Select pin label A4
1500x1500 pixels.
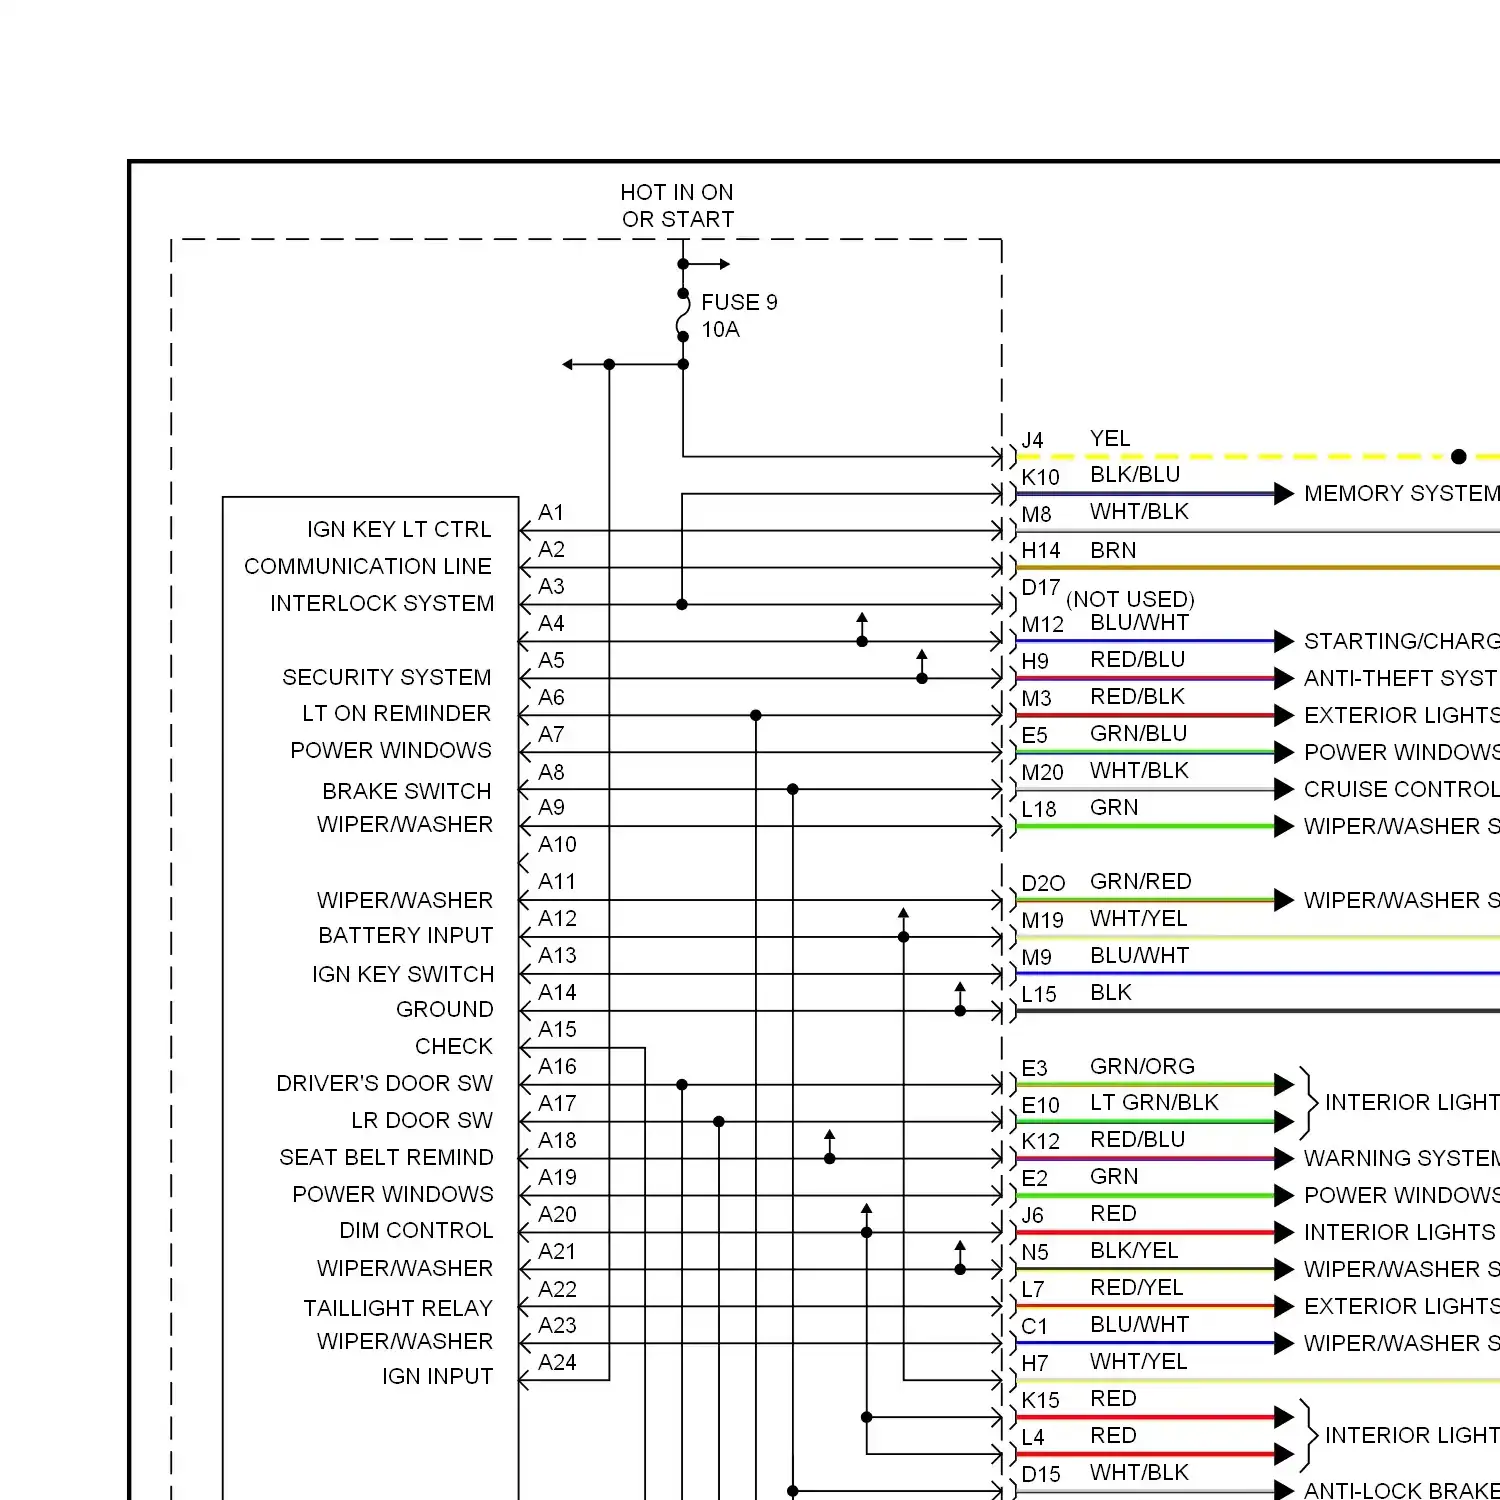[x=551, y=623]
